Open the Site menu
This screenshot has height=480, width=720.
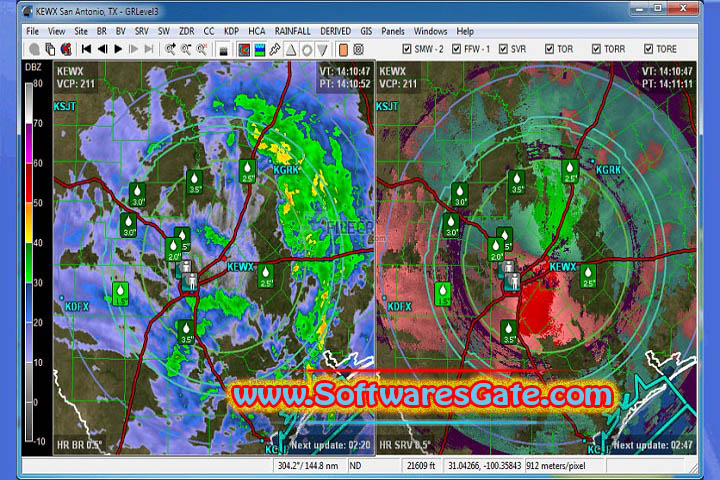click(x=81, y=31)
